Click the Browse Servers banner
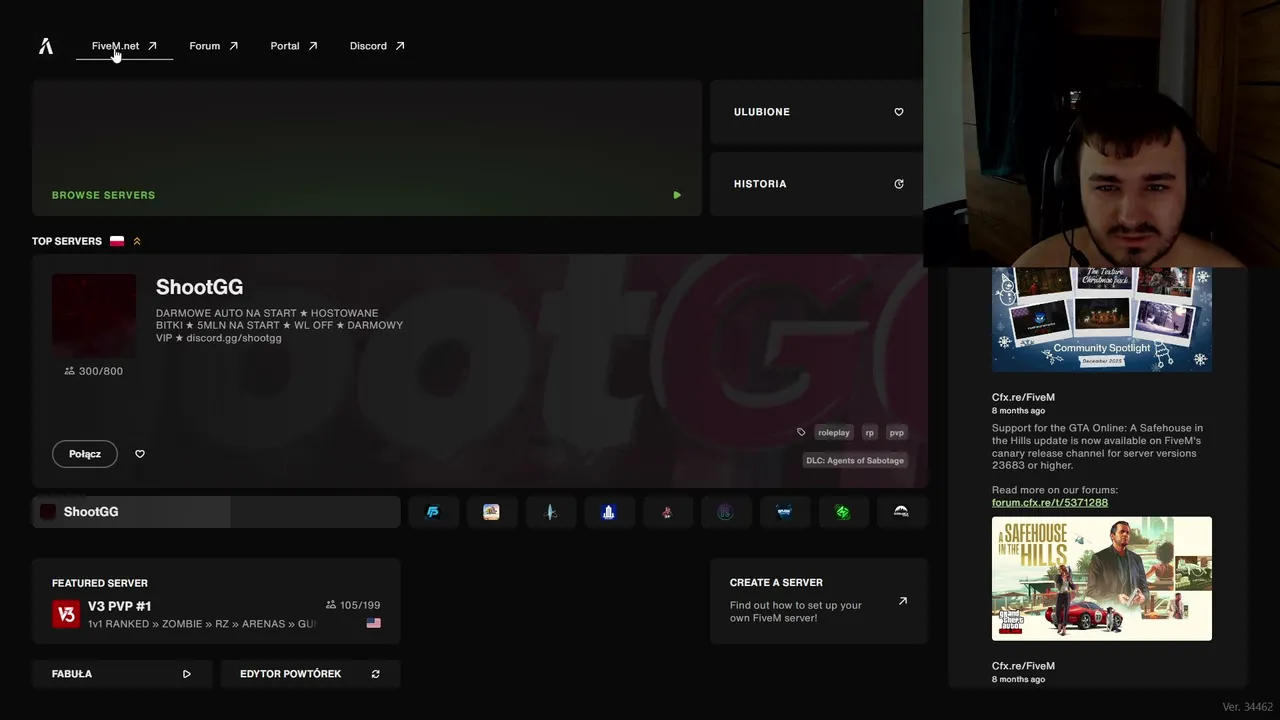Viewport: 1280px width, 720px height. pos(367,148)
